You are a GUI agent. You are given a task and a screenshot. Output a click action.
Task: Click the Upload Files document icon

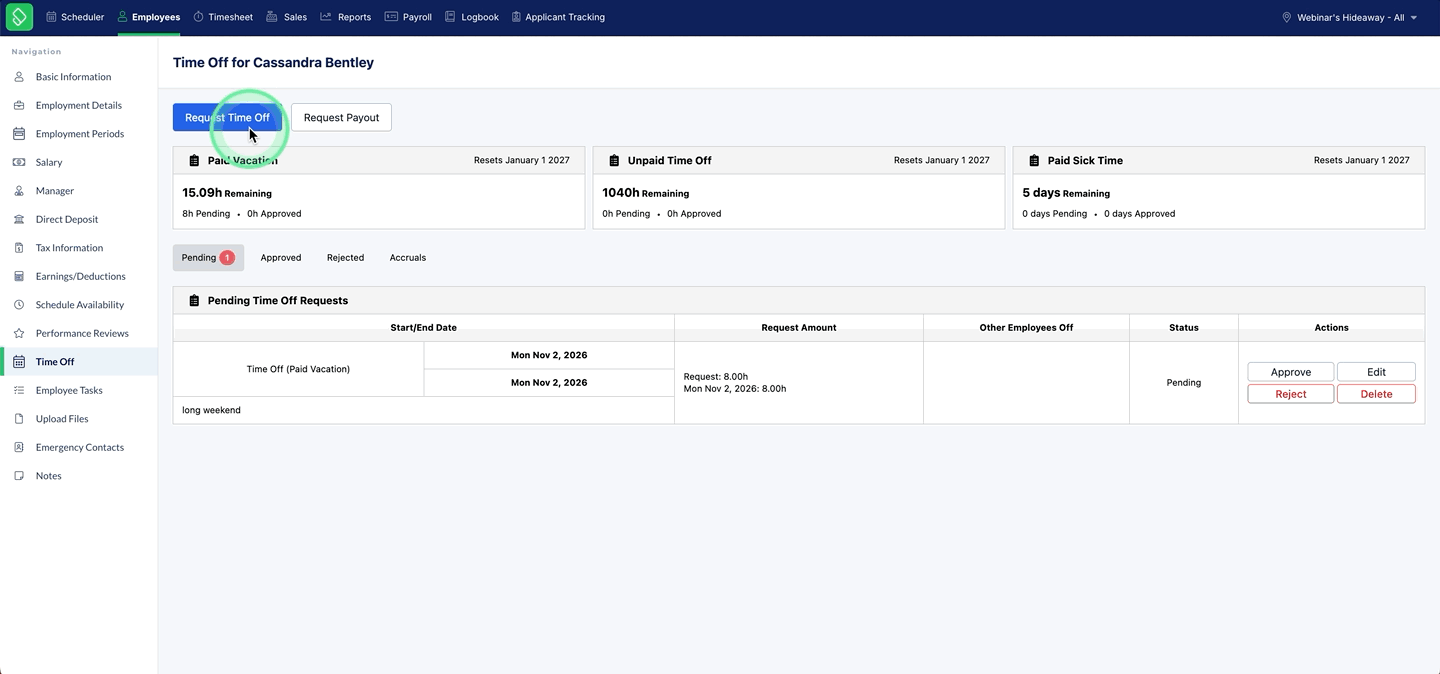[x=19, y=419]
